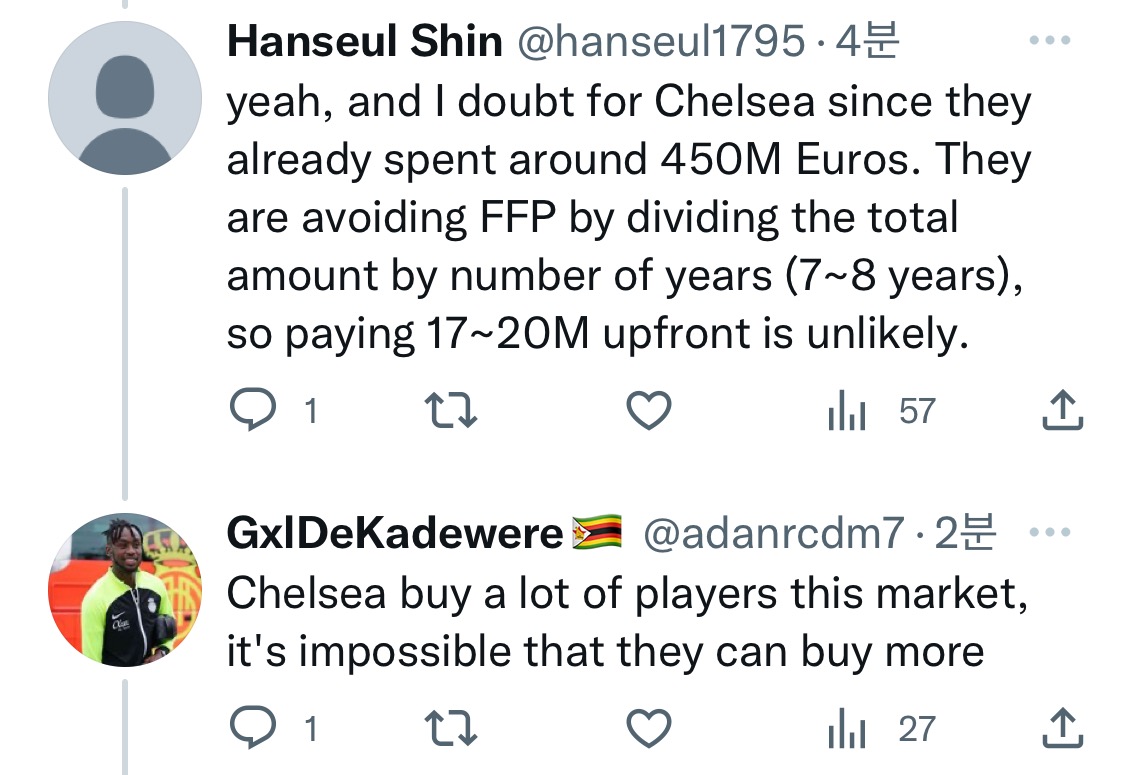The height and width of the screenshot is (775, 1125).
Task: Share GxlDeKadewere's tweet
Action: 1062,729
